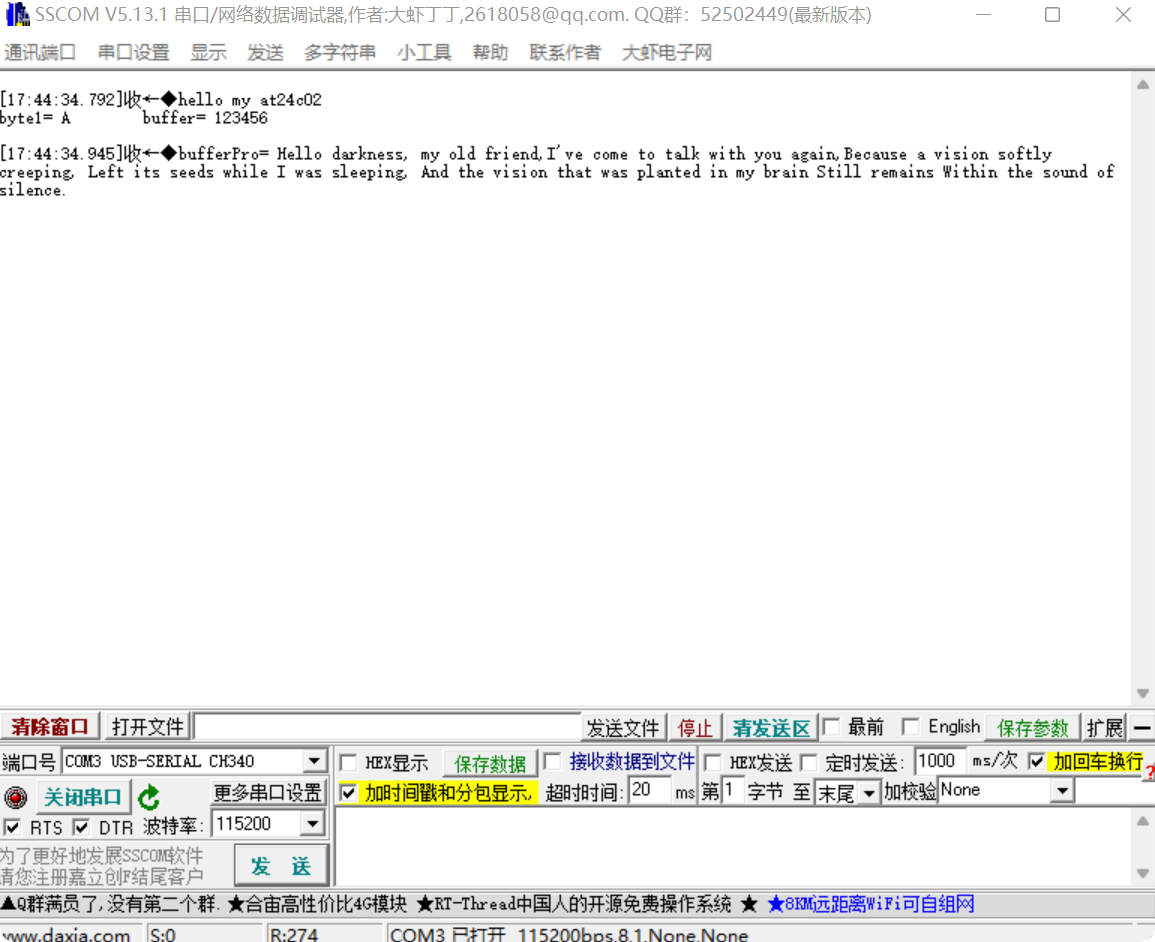
Task: Open the 小工具 menu
Action: pyautogui.click(x=424, y=52)
